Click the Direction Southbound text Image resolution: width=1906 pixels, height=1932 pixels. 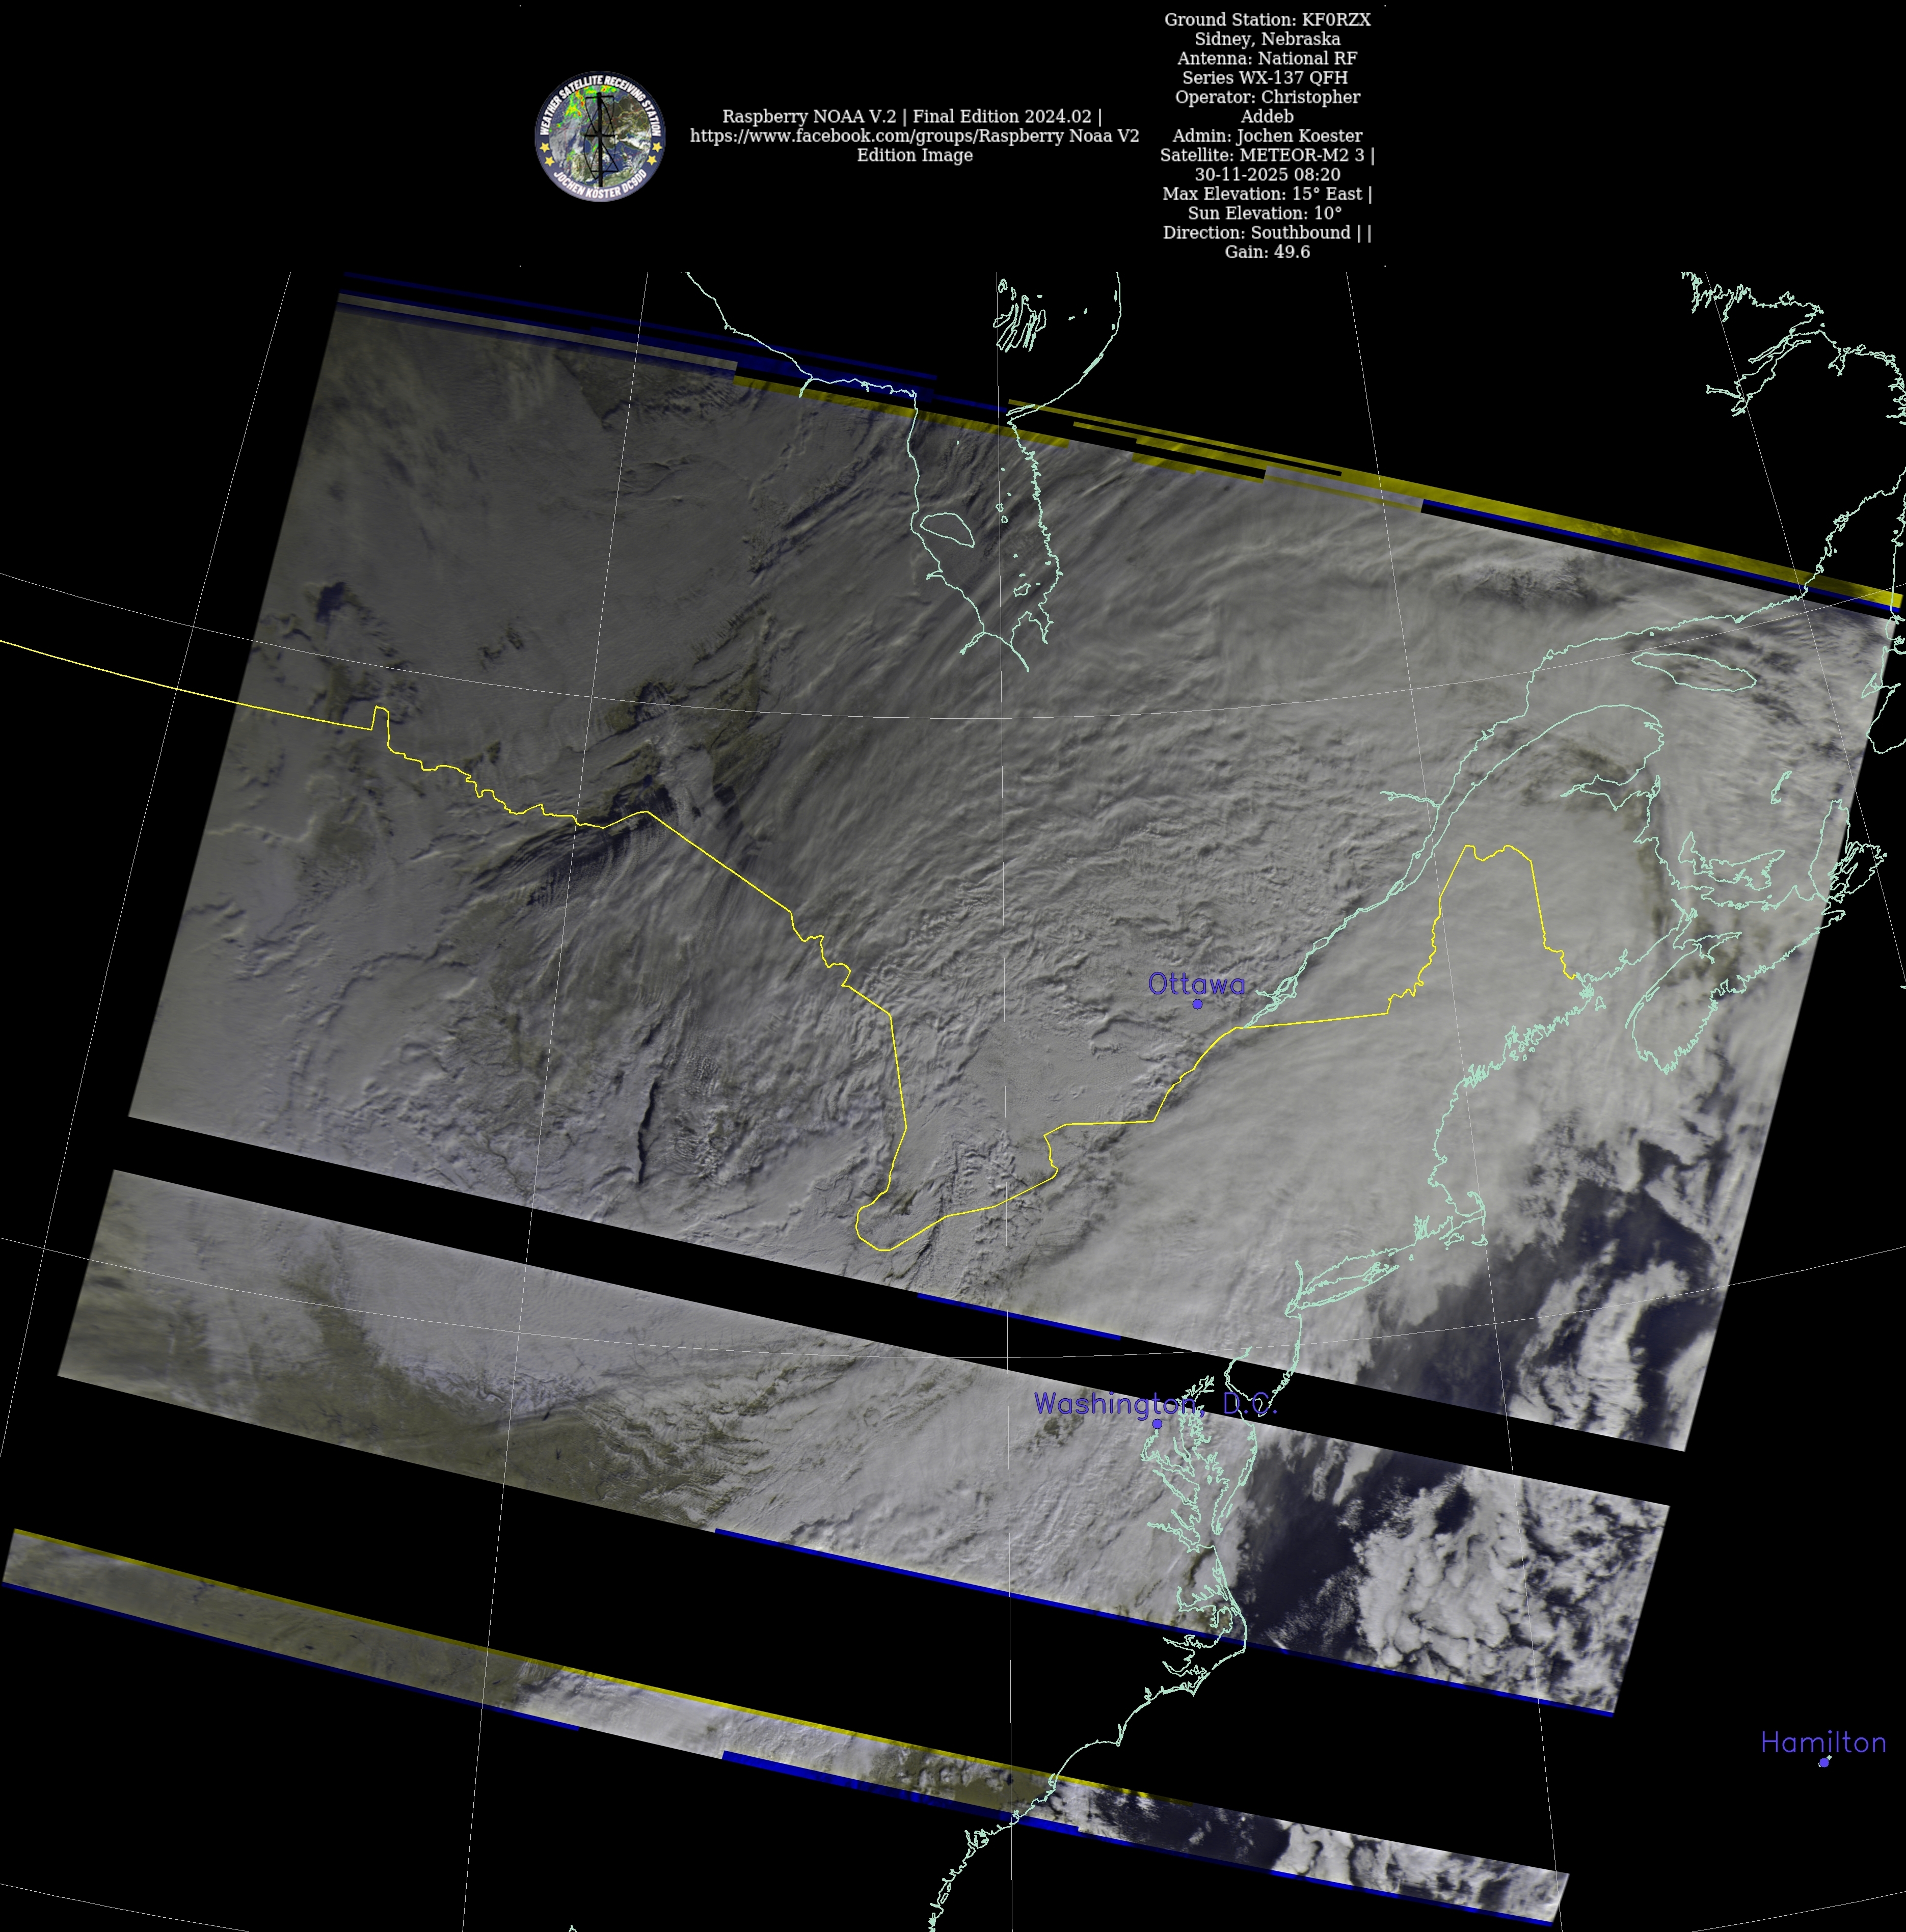(x=1267, y=232)
